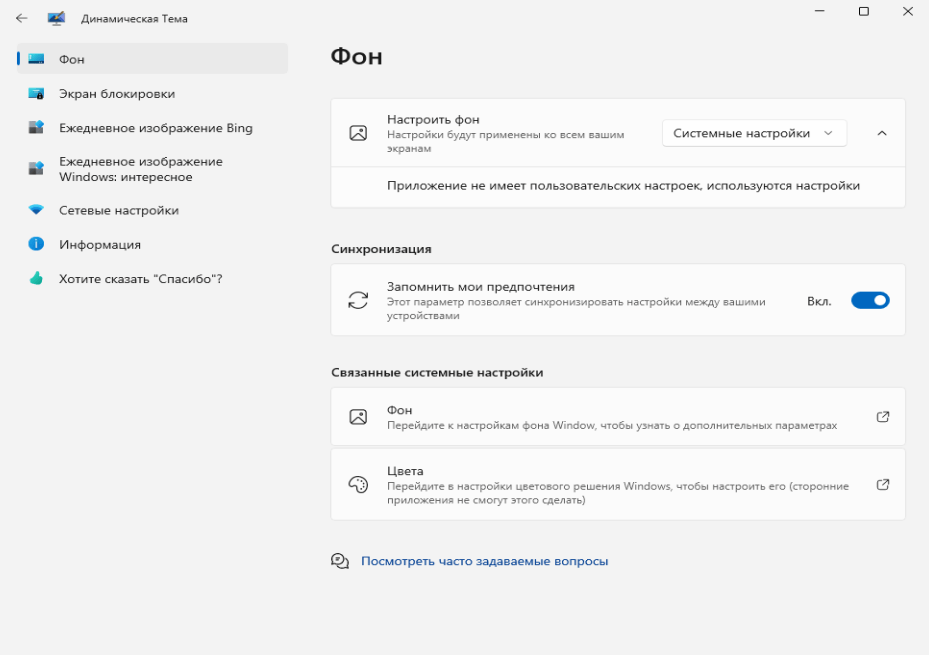Open Ежедневное изображение Bing page
The width and height of the screenshot is (929, 655).
click(x=152, y=128)
